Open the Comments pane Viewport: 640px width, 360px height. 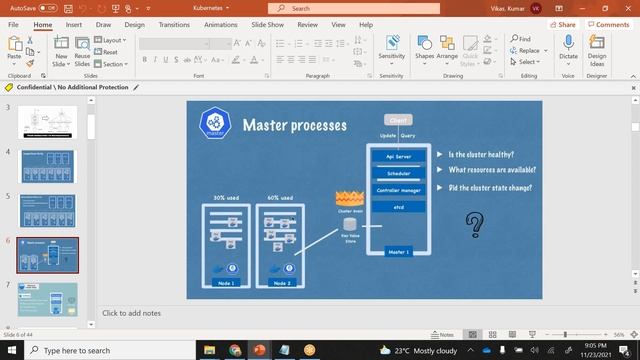(x=609, y=24)
